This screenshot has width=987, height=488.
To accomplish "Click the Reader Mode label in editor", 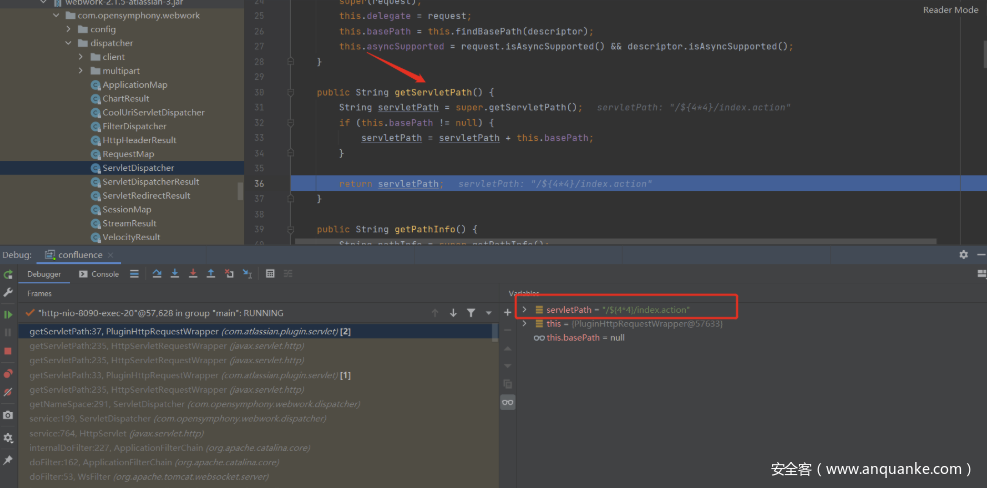I will [949, 10].
